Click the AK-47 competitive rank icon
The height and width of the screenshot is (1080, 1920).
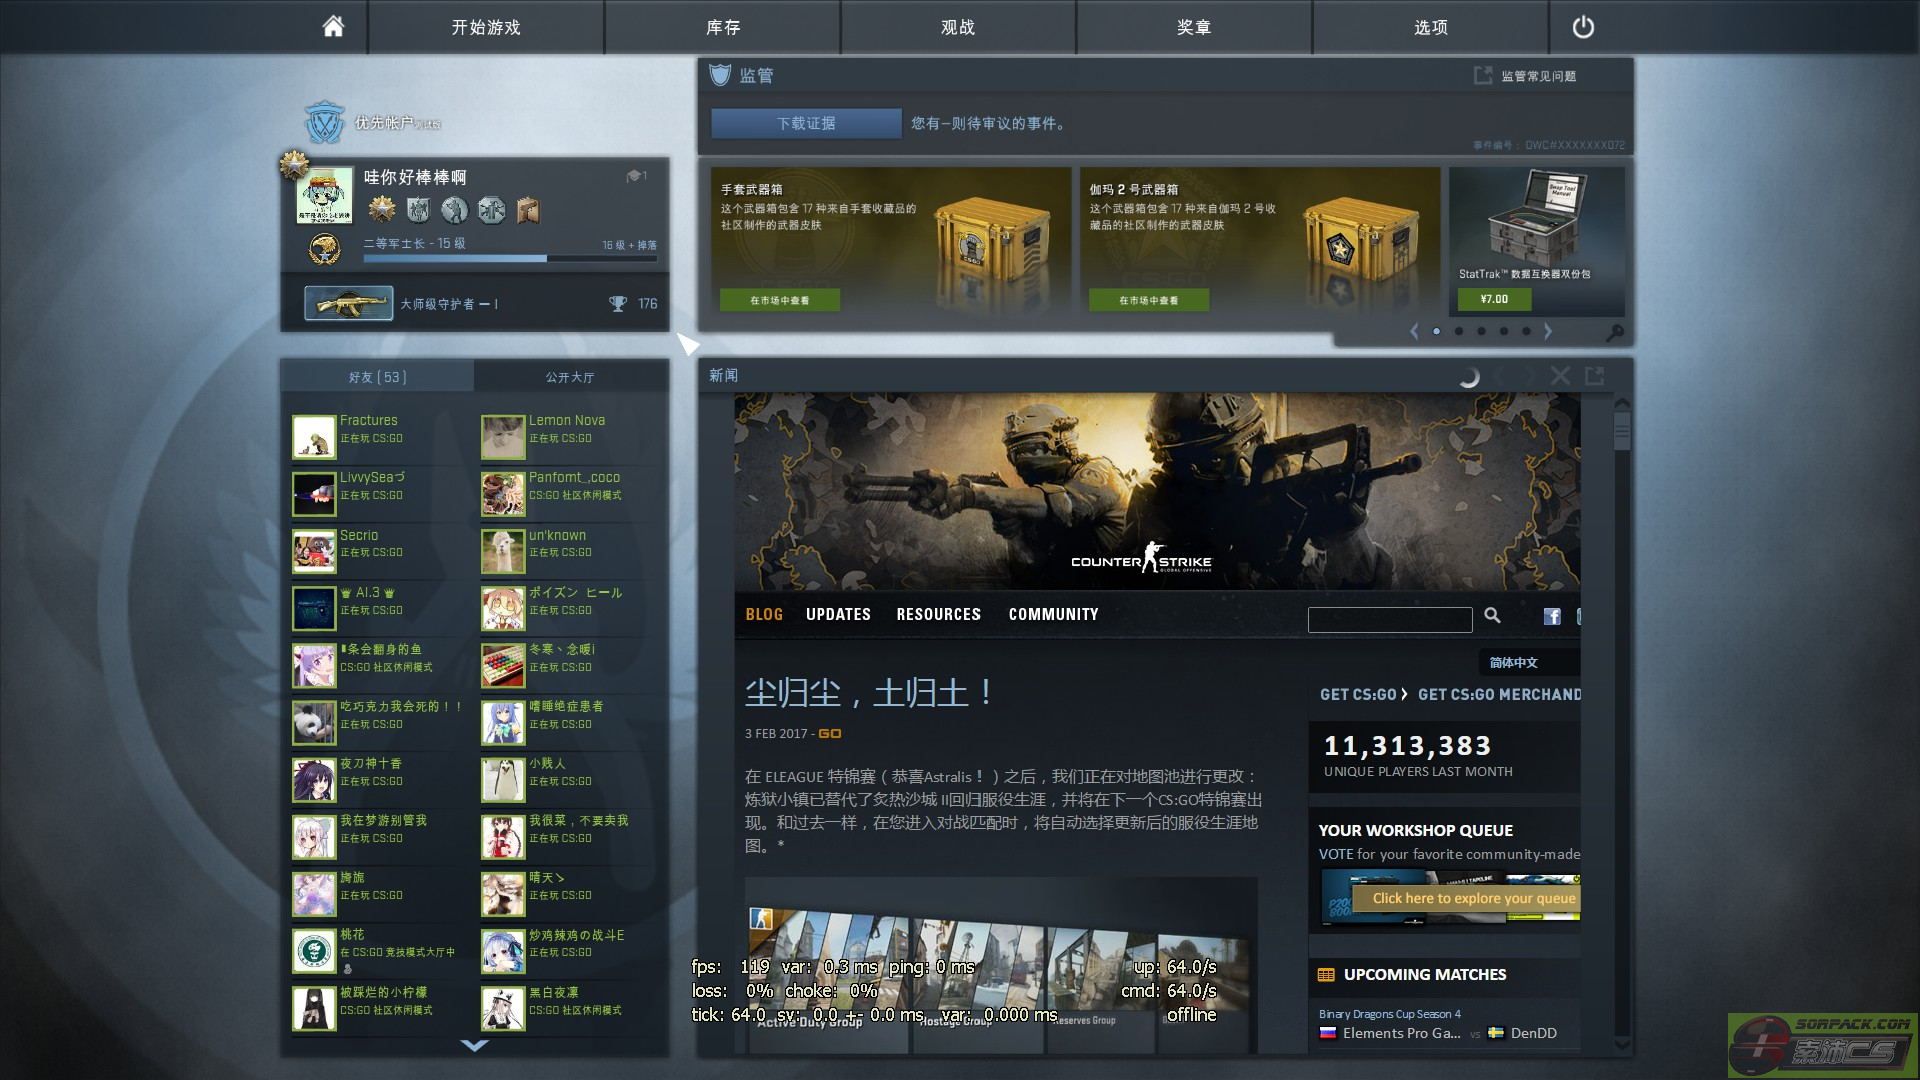(x=349, y=303)
